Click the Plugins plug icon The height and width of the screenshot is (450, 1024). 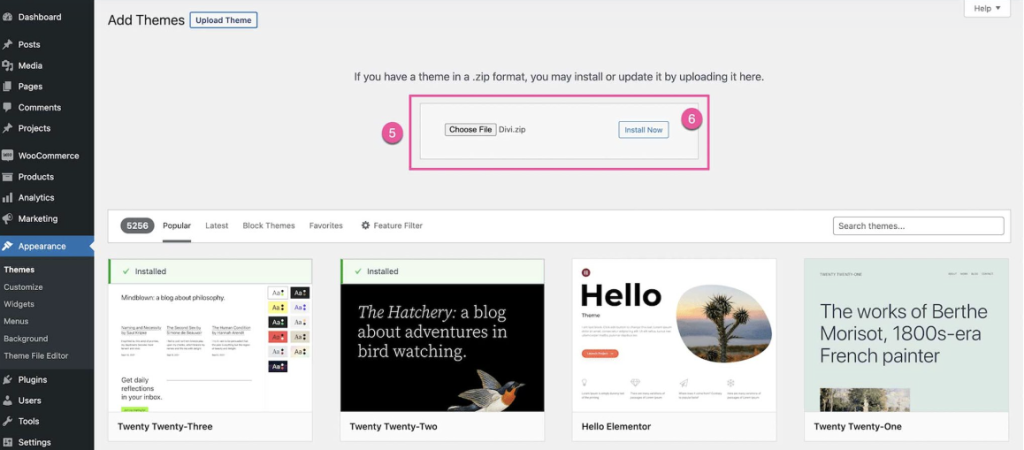pos(8,379)
